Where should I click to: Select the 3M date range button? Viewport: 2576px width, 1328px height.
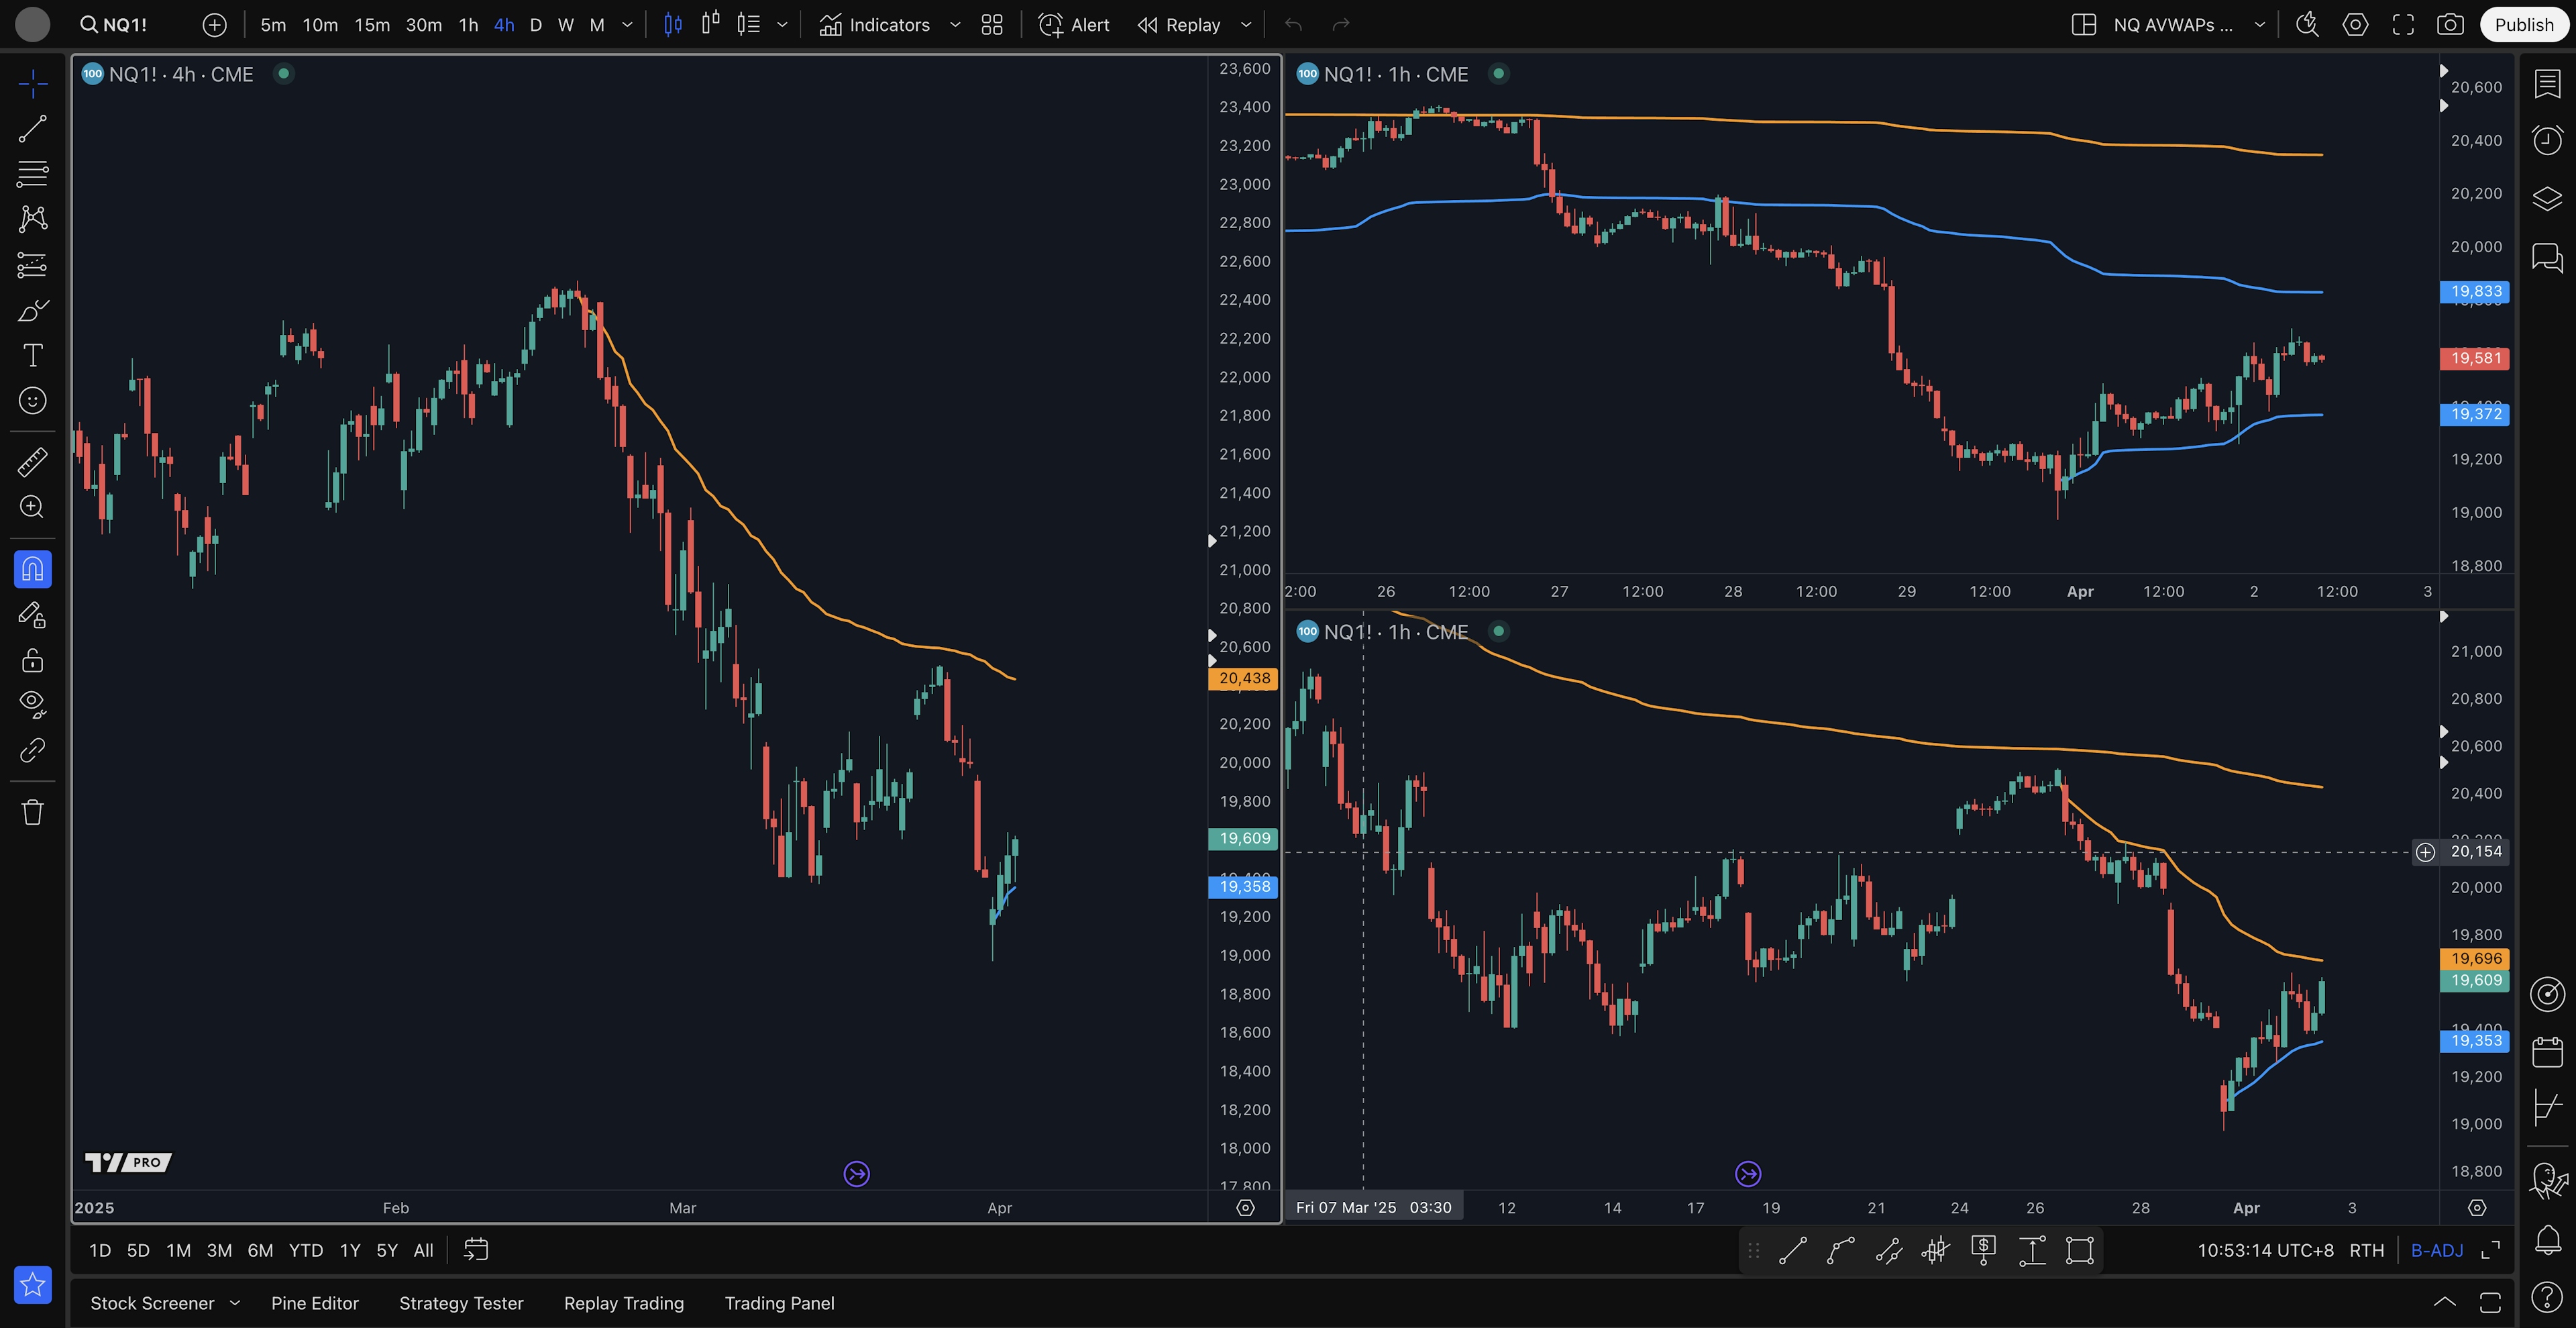coord(219,1250)
